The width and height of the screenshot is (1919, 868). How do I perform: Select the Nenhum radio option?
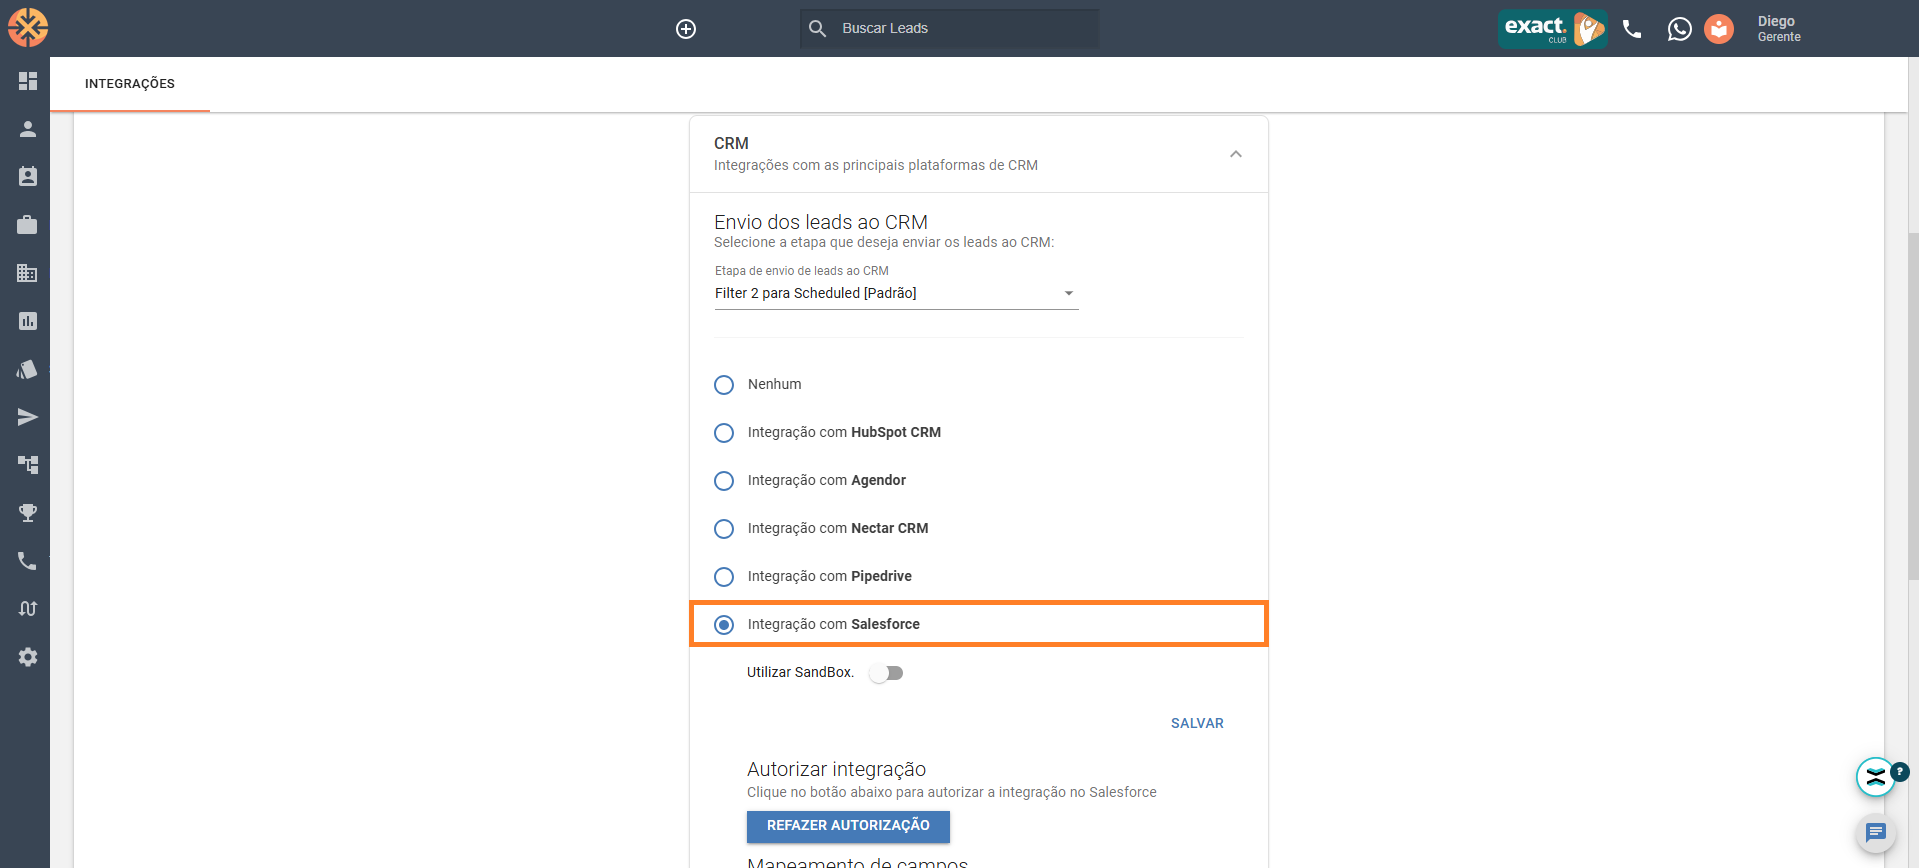click(724, 385)
